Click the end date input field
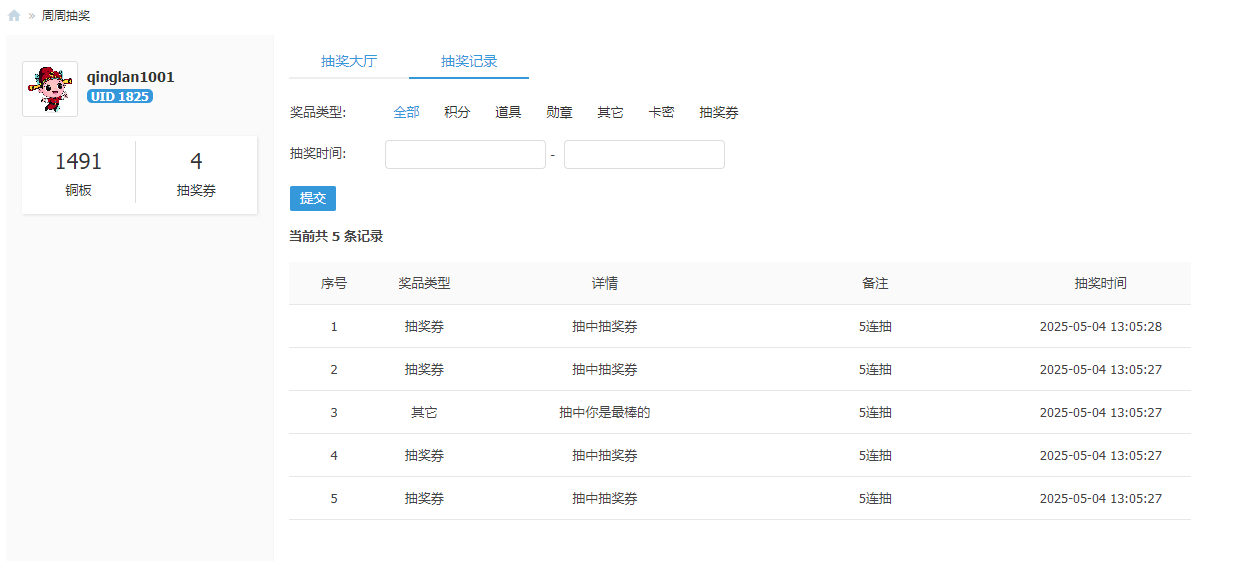The image size is (1233, 561). [x=644, y=155]
